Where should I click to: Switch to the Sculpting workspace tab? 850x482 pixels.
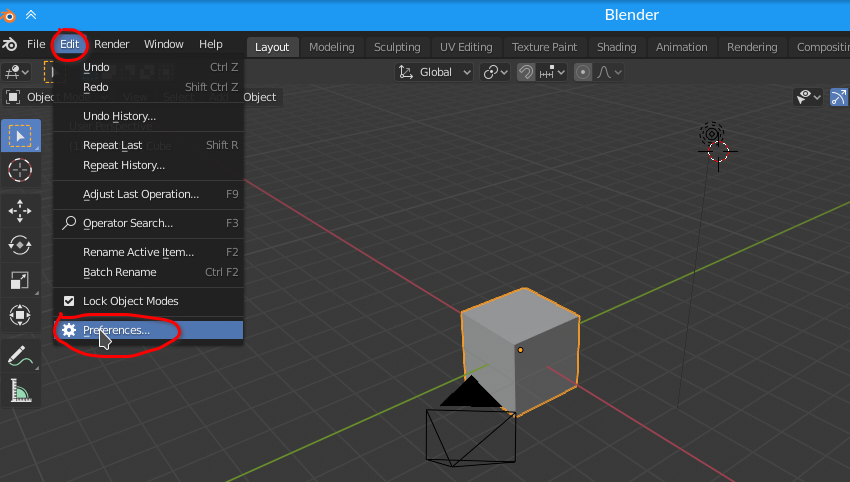pos(397,47)
